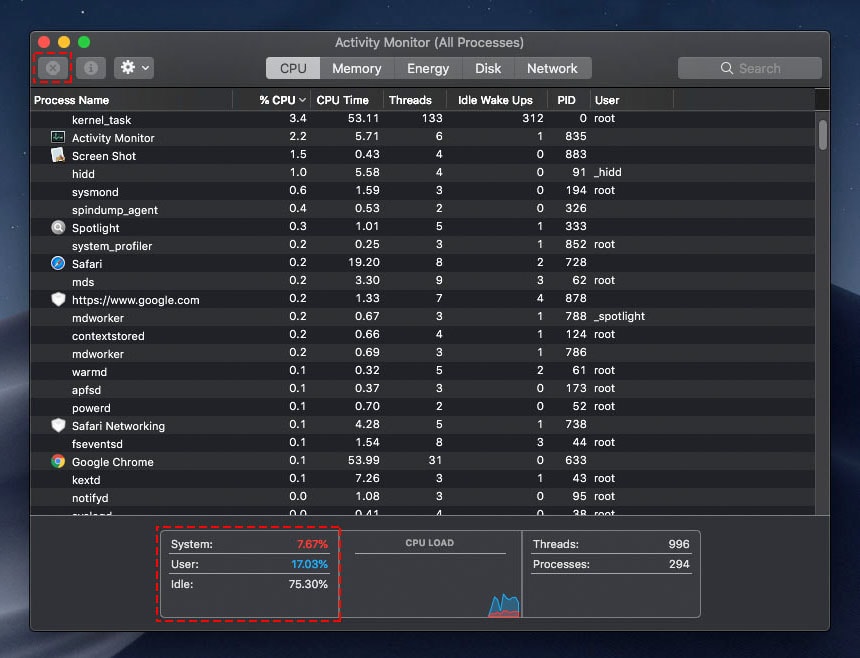Switch to the Network tab
This screenshot has width=860, height=658.
coord(552,68)
